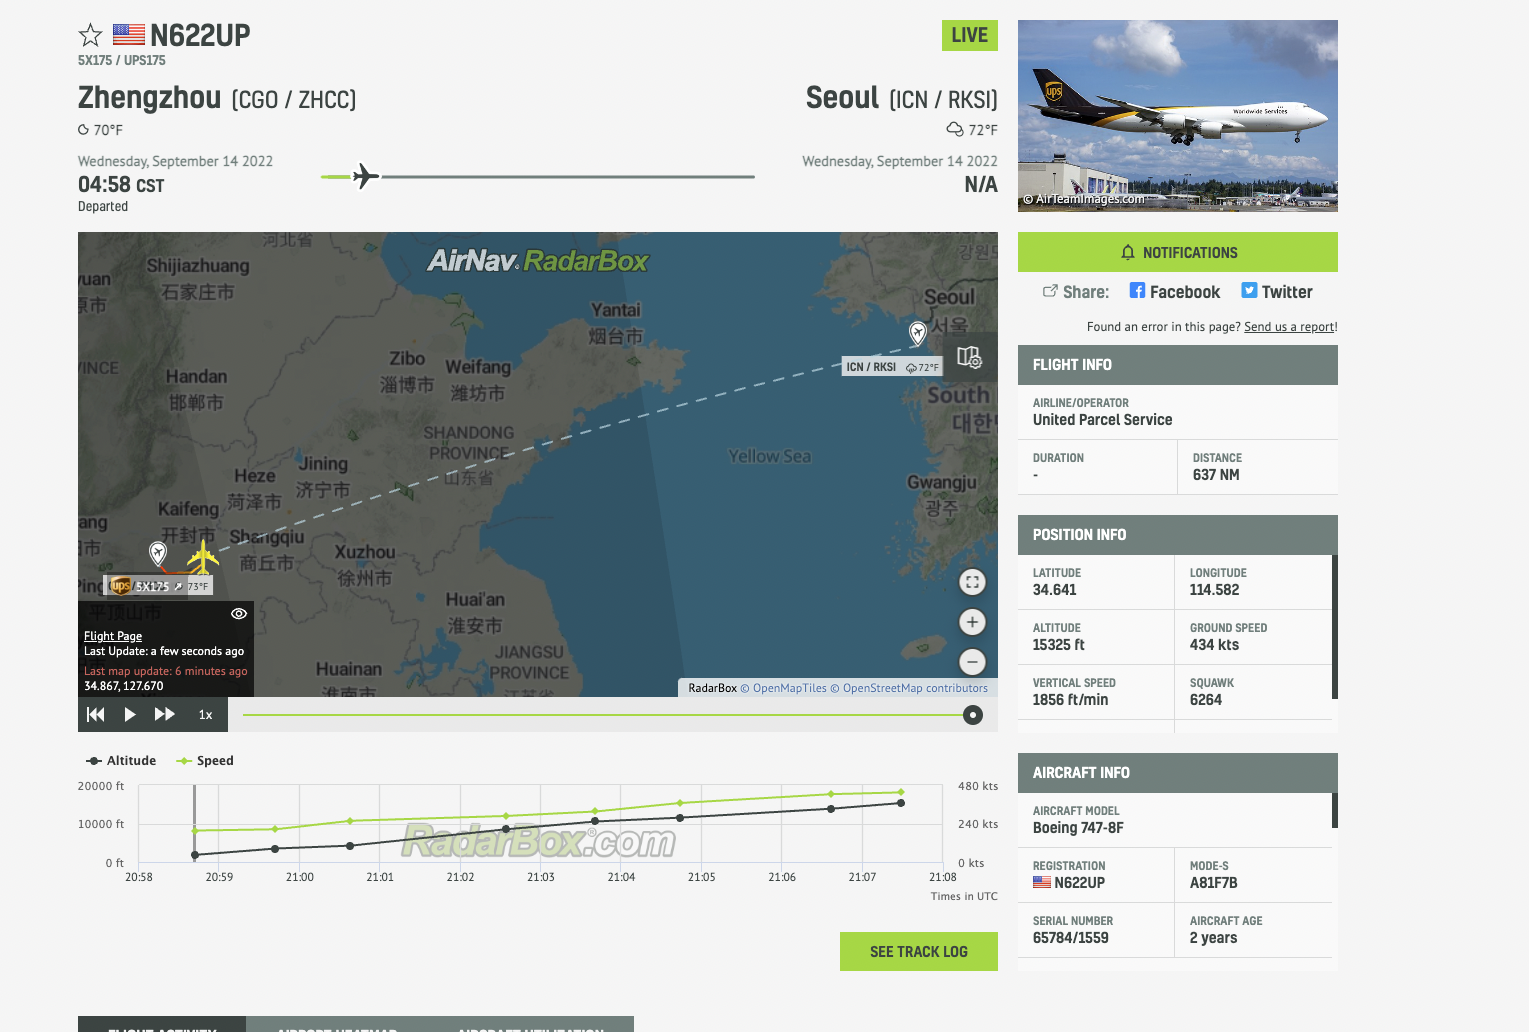This screenshot has width=1529, height=1032.
Task: Click Mode-S value 'A81F7B'
Action: tap(1214, 883)
